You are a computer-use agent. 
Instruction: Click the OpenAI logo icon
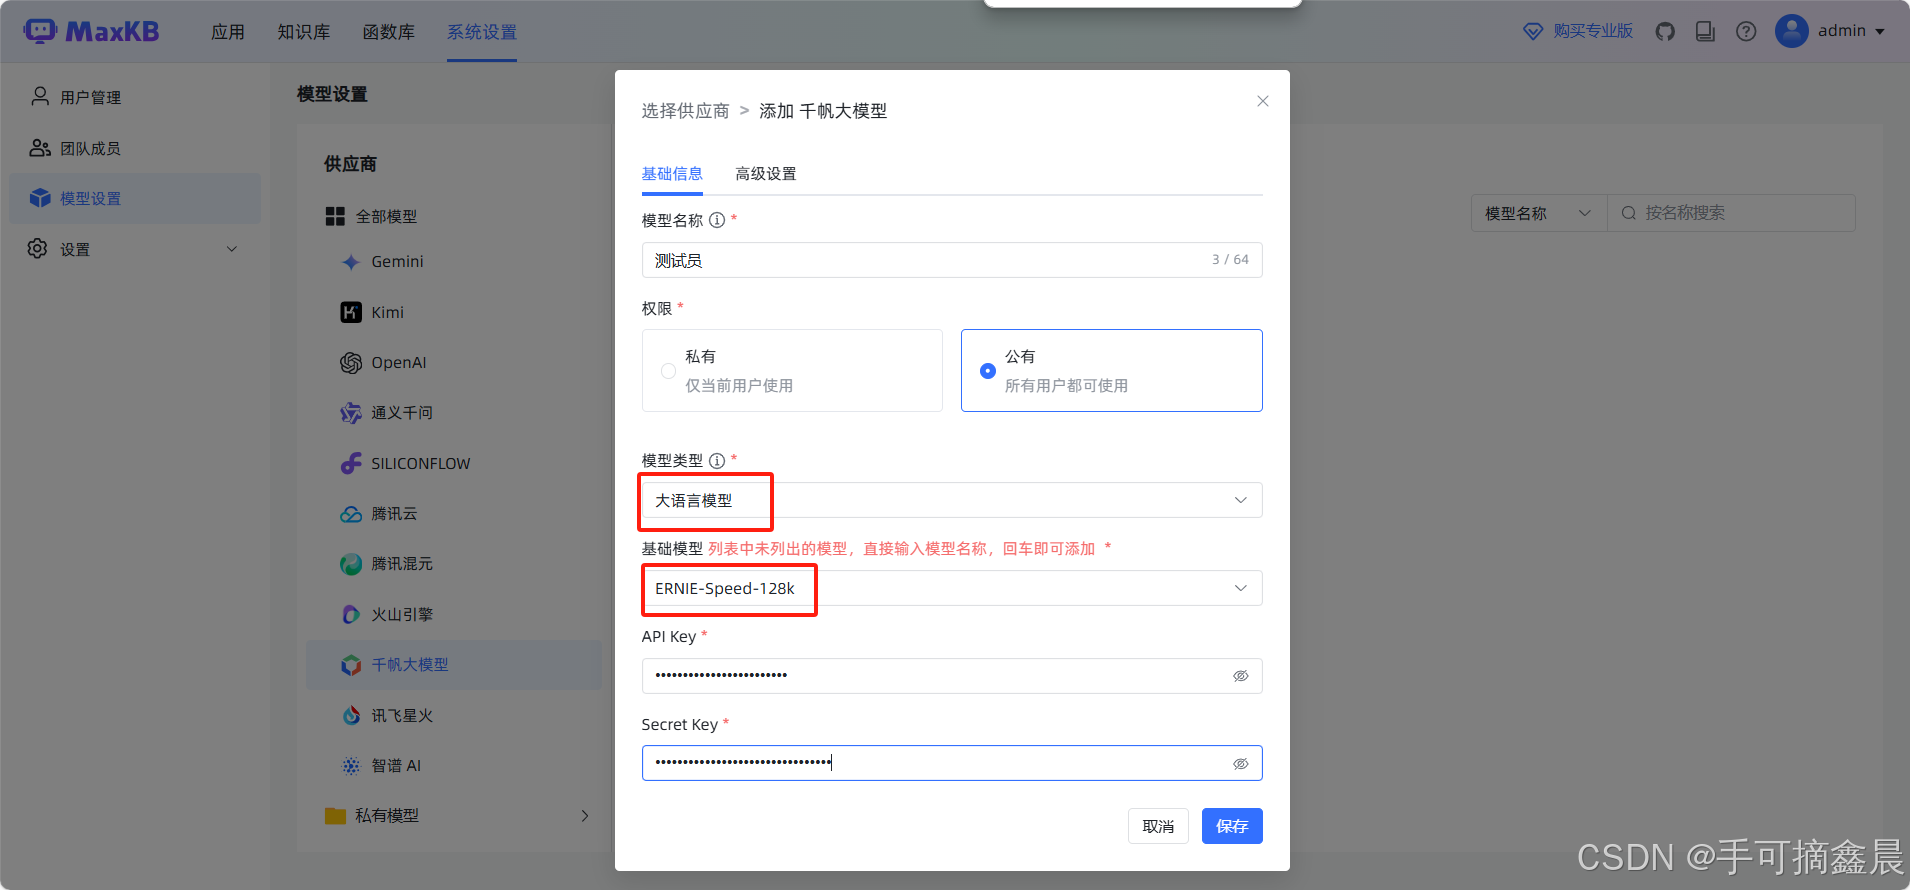[351, 363]
